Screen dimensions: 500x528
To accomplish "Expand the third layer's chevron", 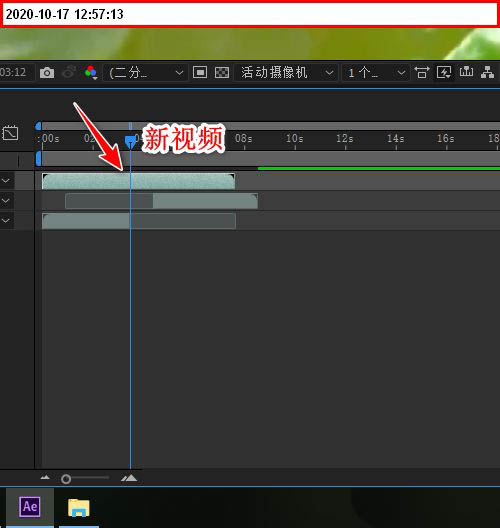I will (6, 221).
